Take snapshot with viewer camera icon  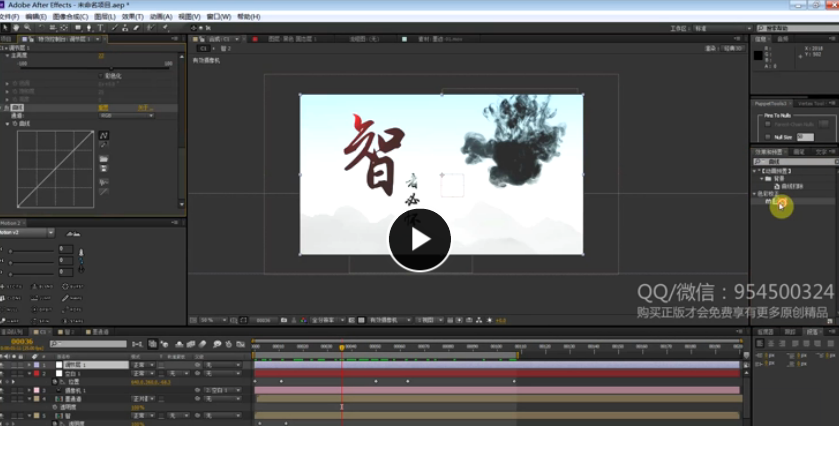[284, 320]
